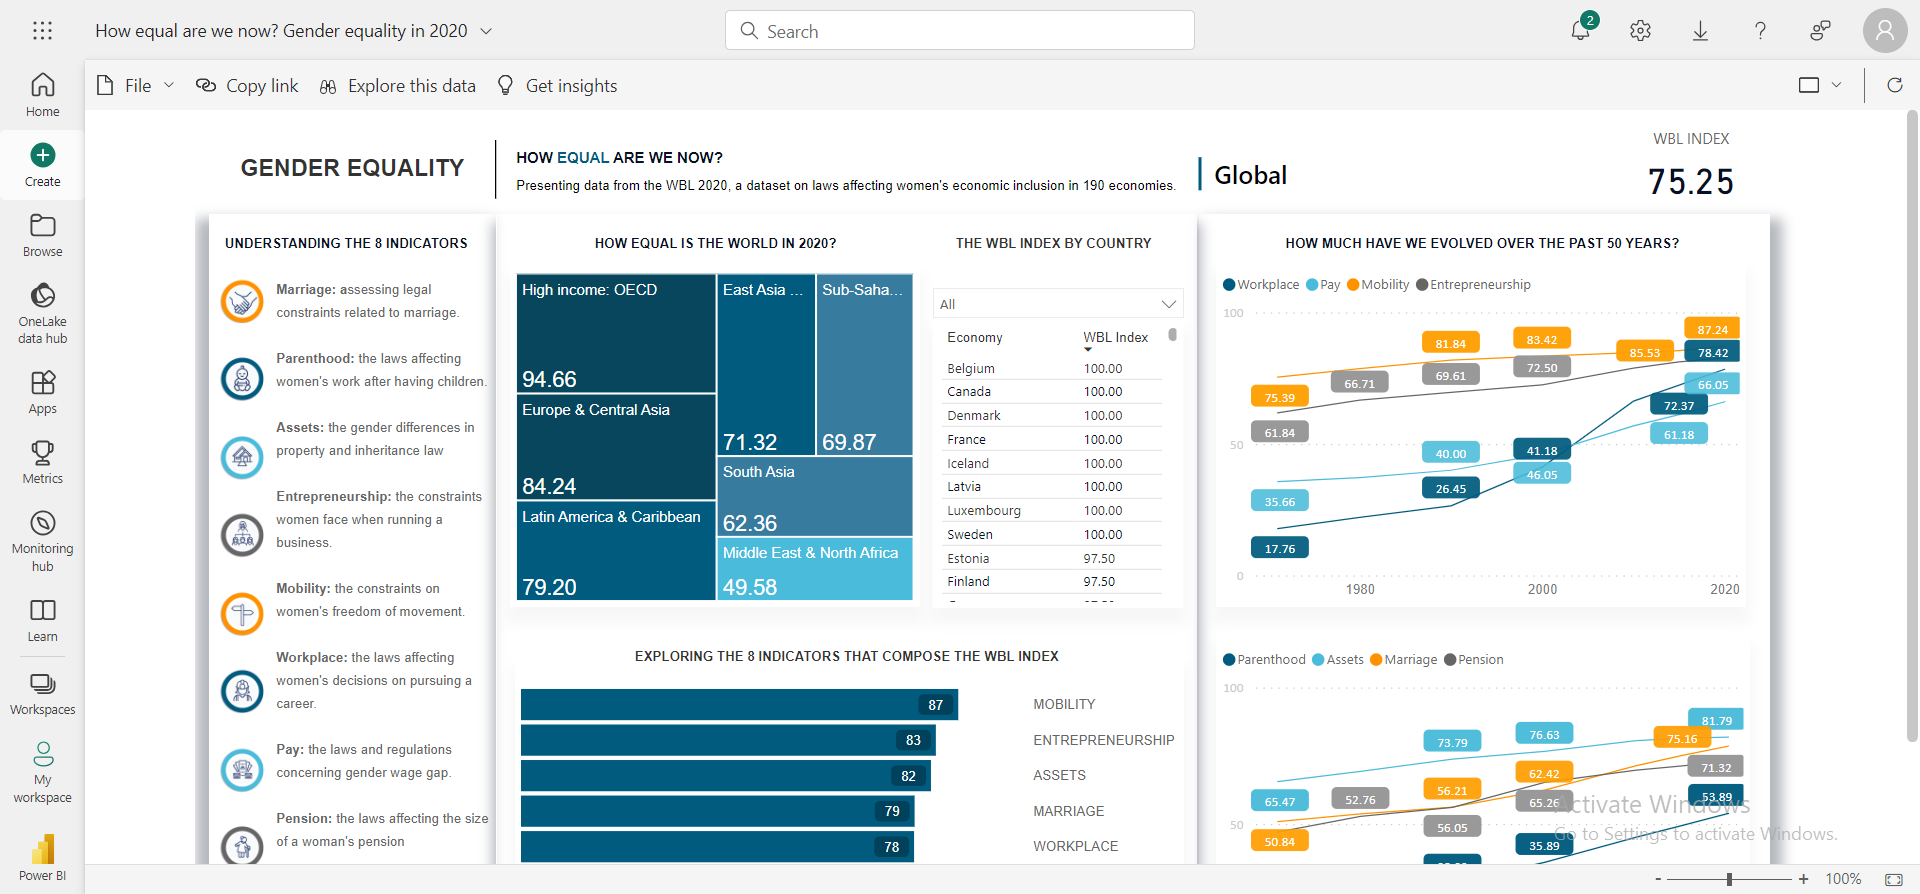Open the settings gear icon

point(1640,30)
